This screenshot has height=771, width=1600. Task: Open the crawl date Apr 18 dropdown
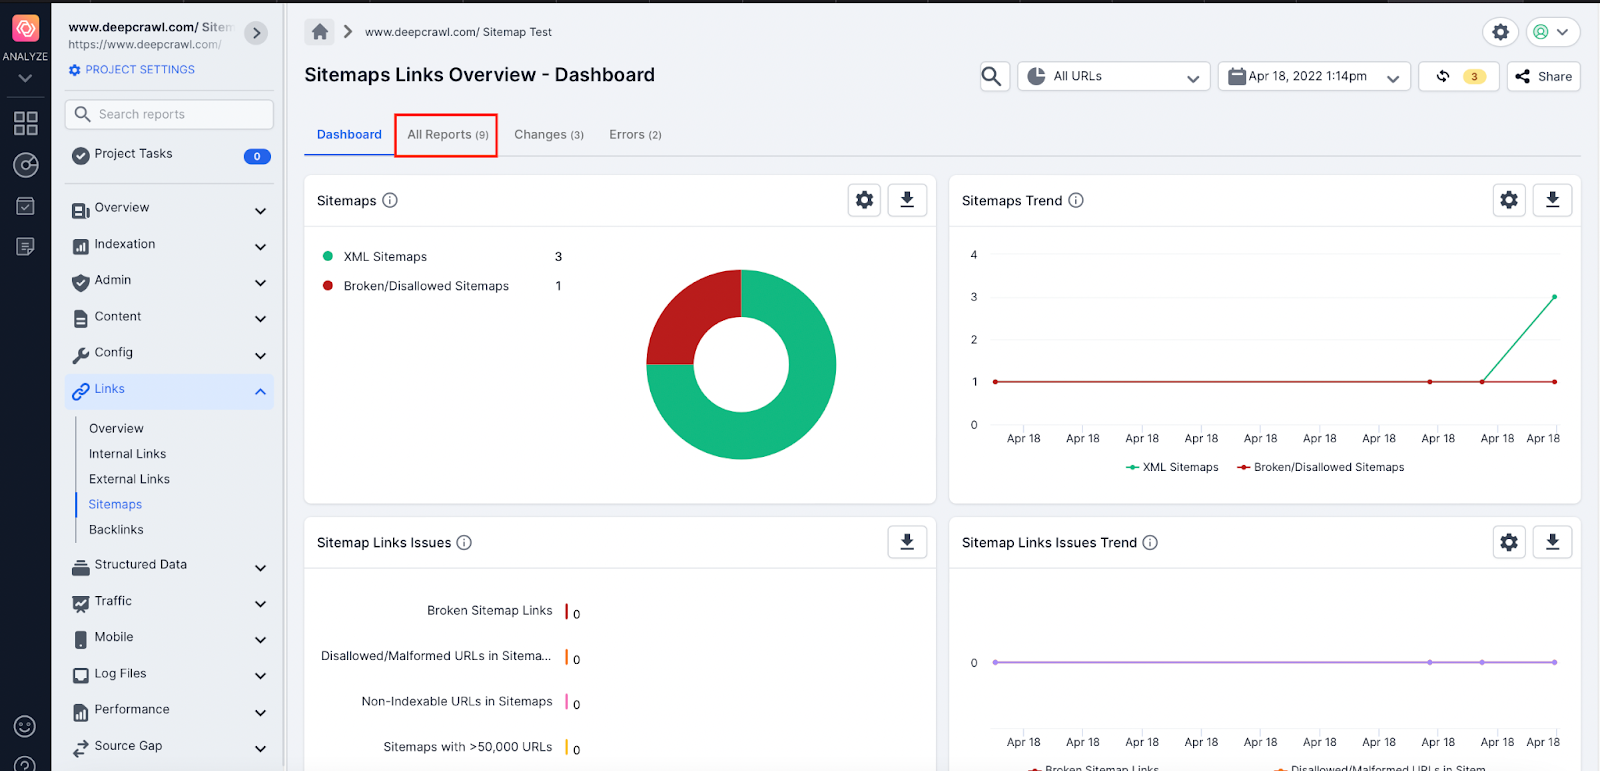(1313, 76)
